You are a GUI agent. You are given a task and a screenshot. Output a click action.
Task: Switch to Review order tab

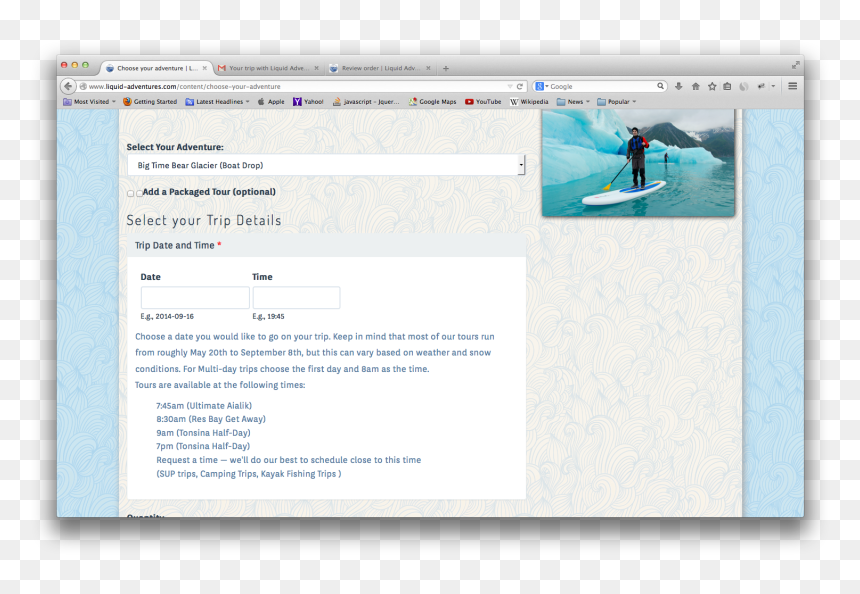[380, 69]
